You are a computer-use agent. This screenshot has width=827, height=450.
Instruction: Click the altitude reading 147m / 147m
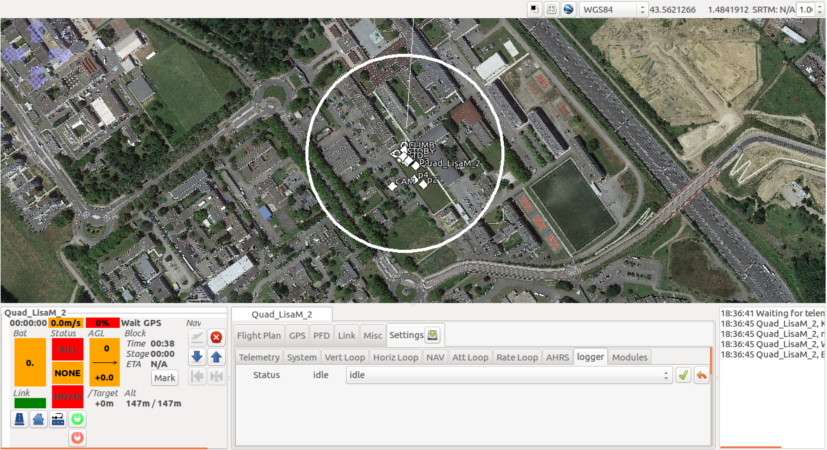pos(153,404)
